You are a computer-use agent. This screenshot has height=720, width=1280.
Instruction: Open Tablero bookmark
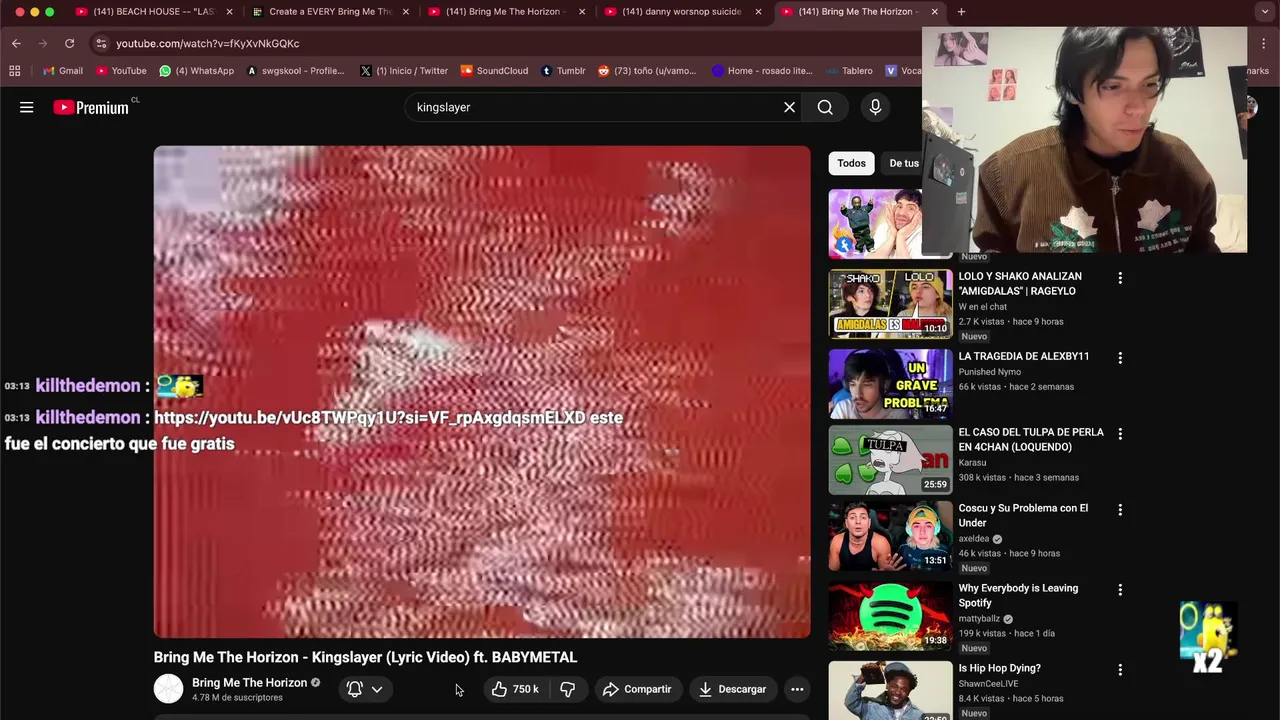[x=850, y=71]
